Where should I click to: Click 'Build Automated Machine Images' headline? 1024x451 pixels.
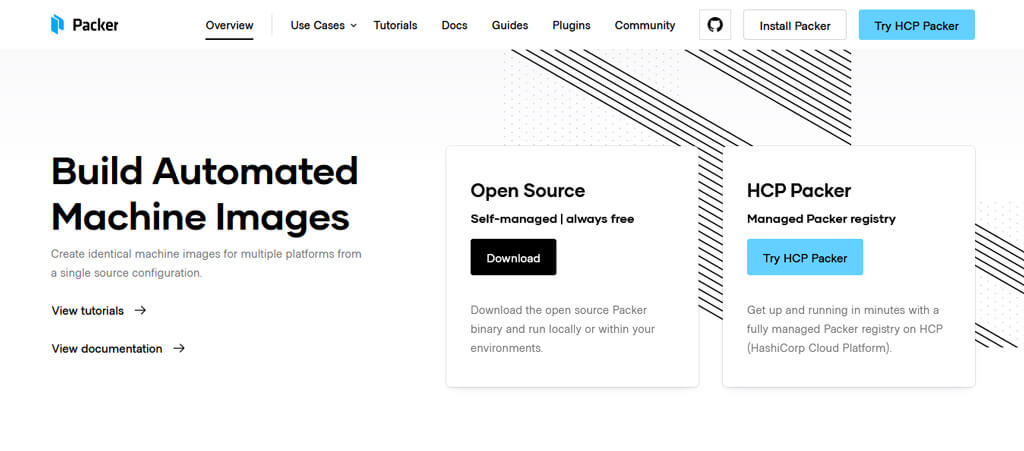204,194
